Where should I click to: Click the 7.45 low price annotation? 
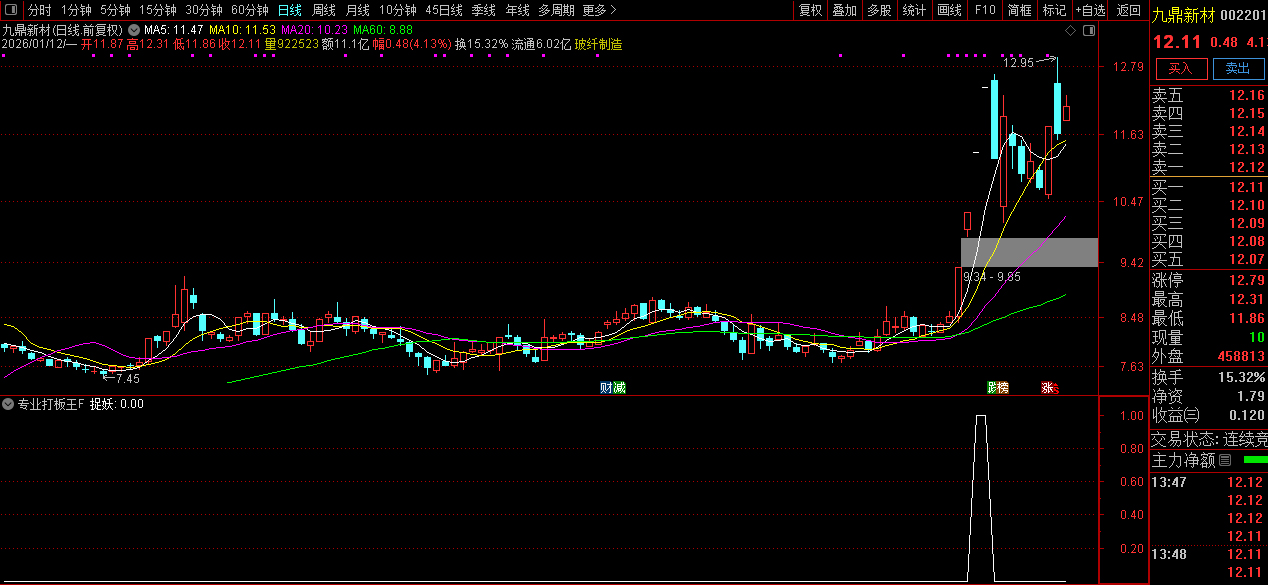point(127,379)
